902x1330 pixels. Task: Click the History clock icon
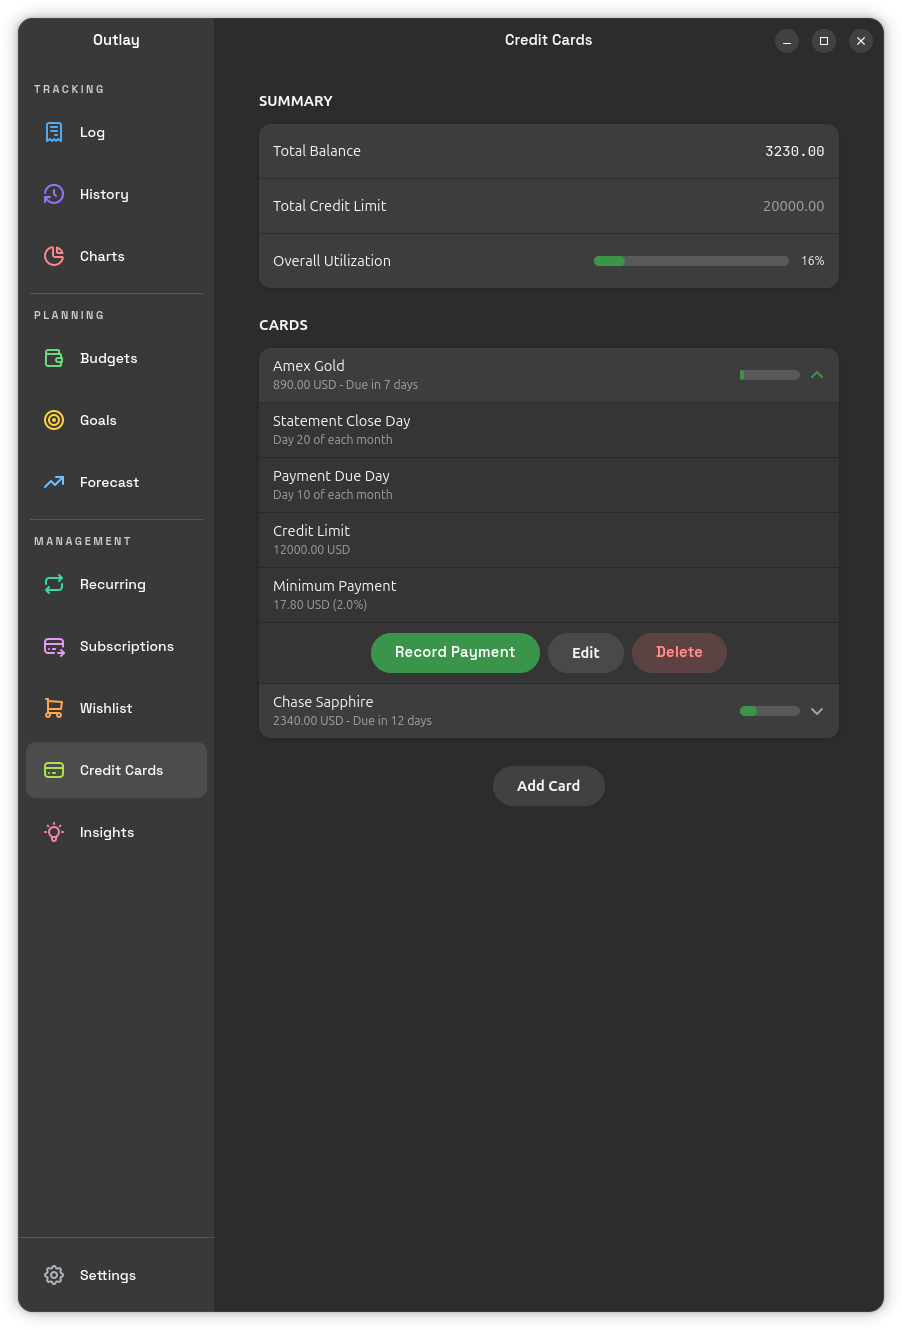click(x=54, y=194)
